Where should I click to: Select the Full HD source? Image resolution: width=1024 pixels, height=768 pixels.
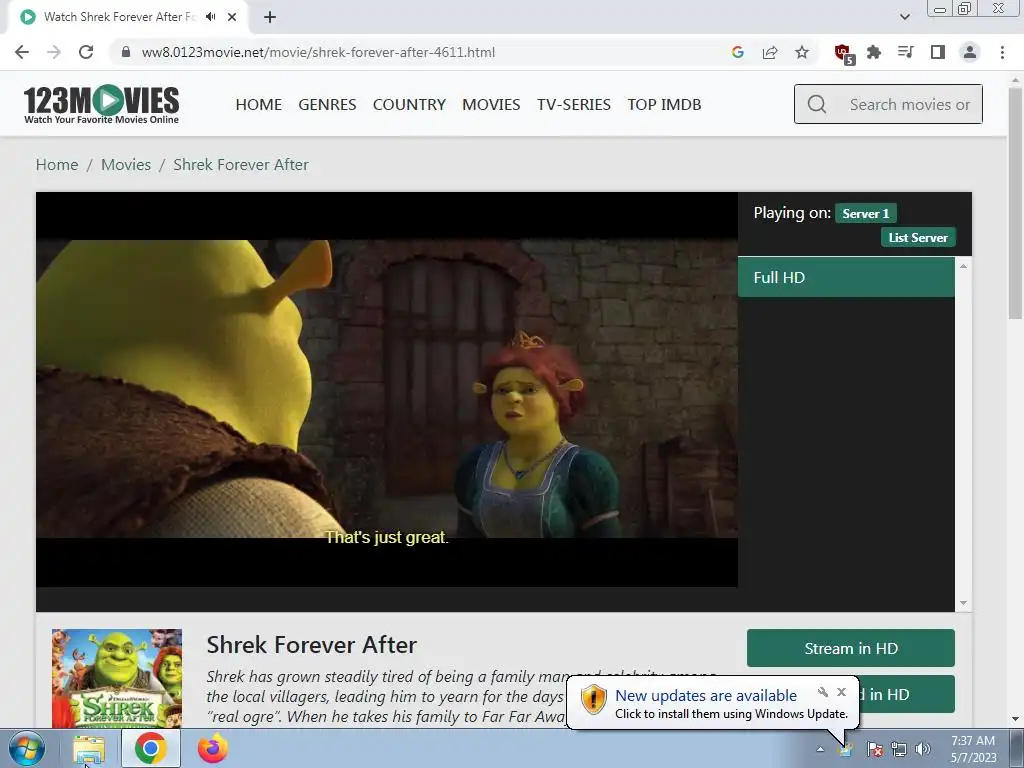tap(846, 278)
